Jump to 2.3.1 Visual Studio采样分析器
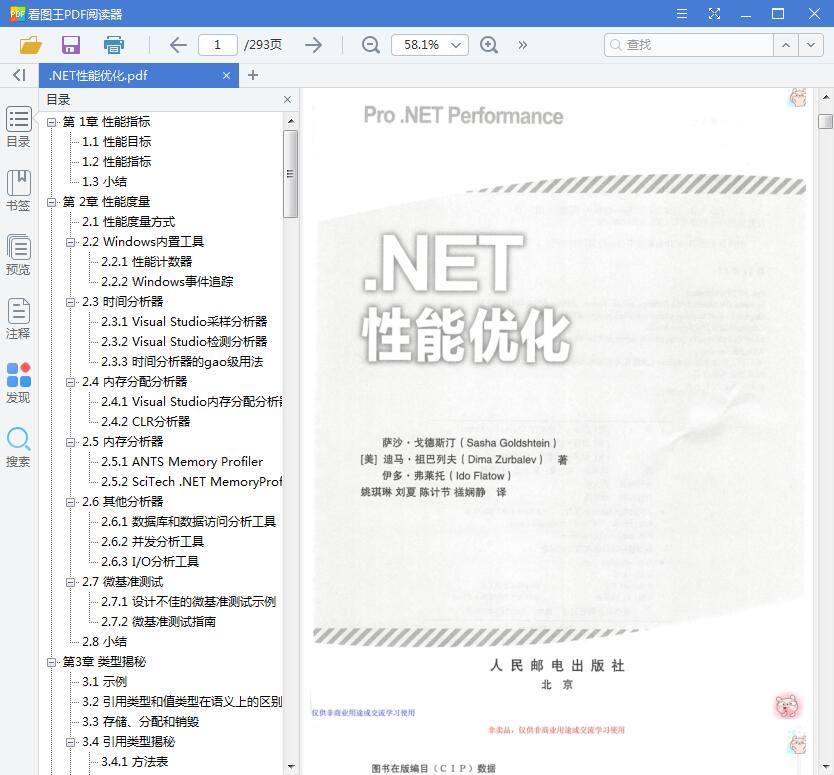The height and width of the screenshot is (775, 834). 184,322
